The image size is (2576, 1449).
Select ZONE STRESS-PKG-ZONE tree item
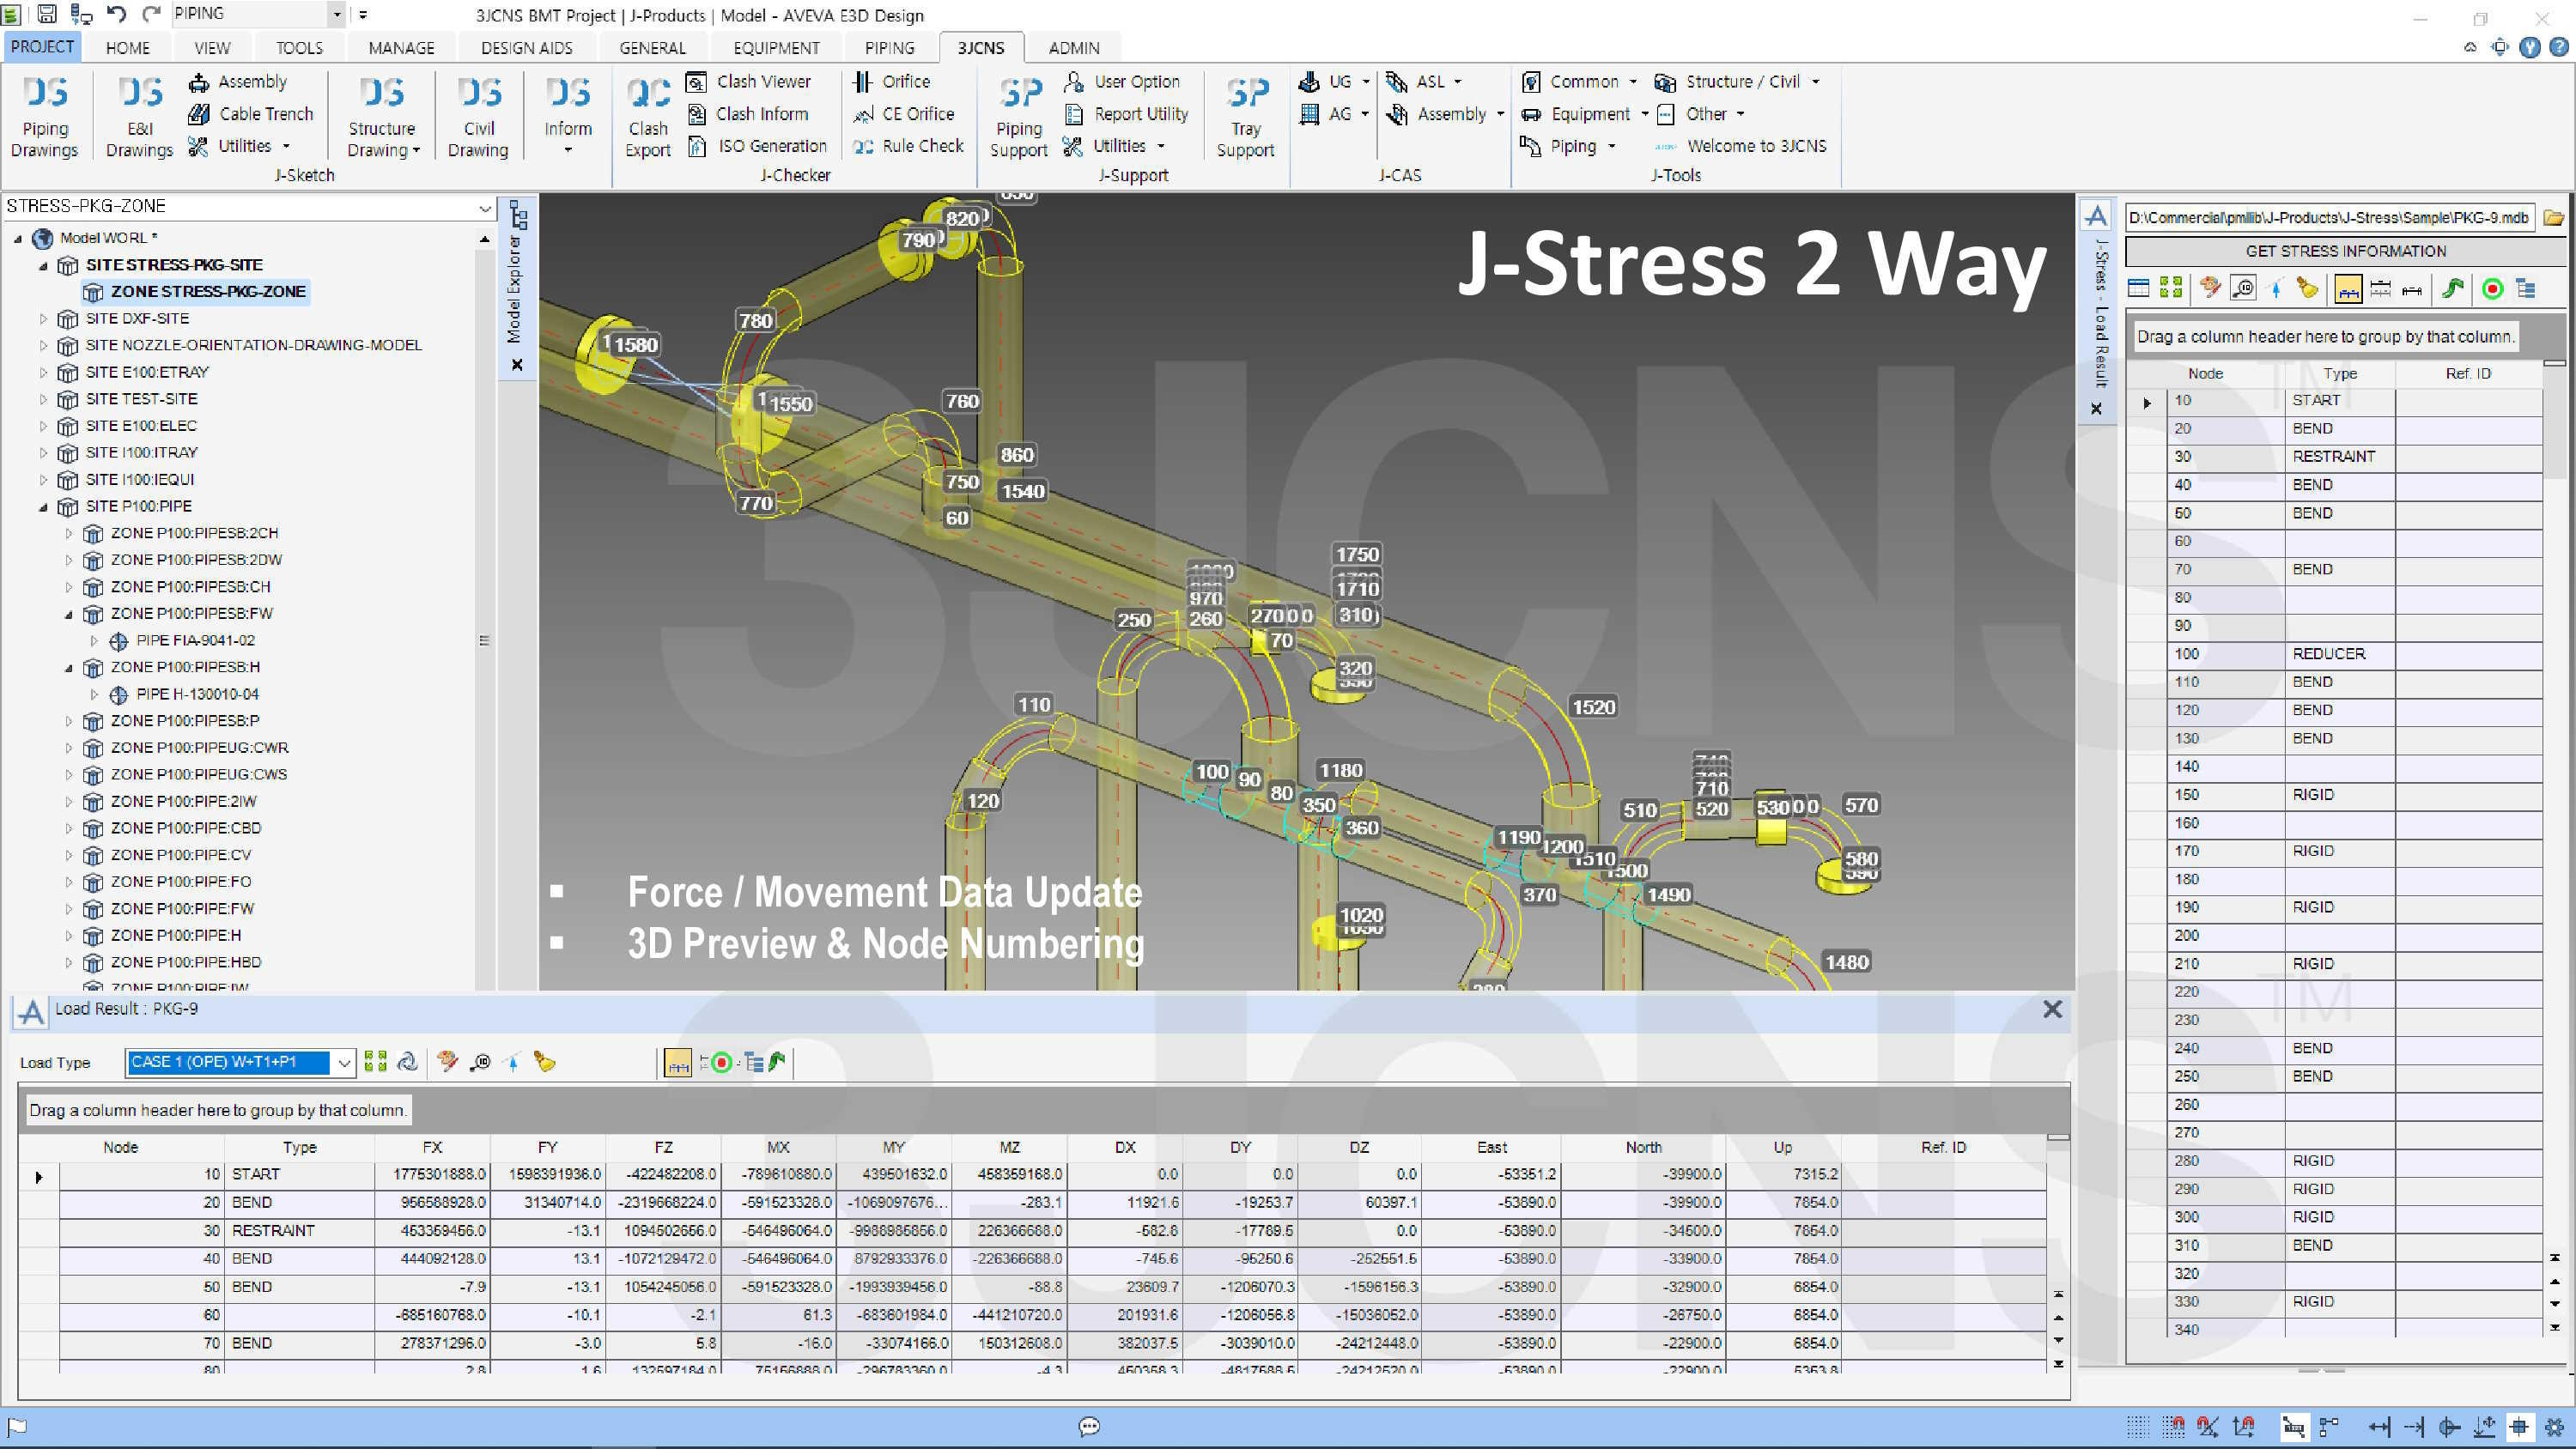pos(195,292)
